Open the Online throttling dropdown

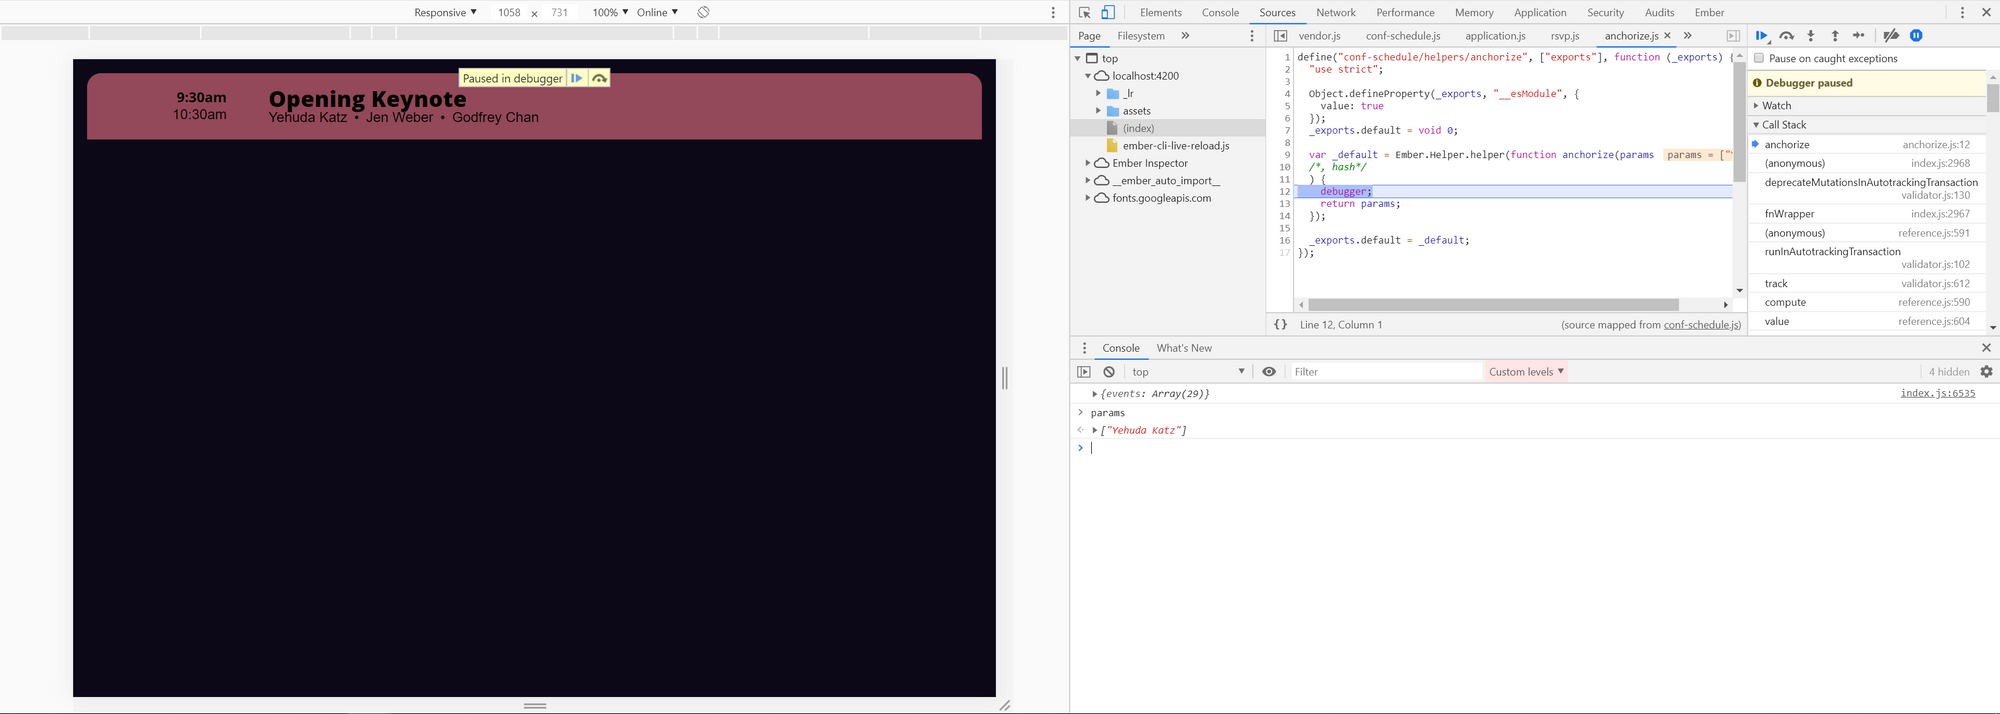pos(657,12)
